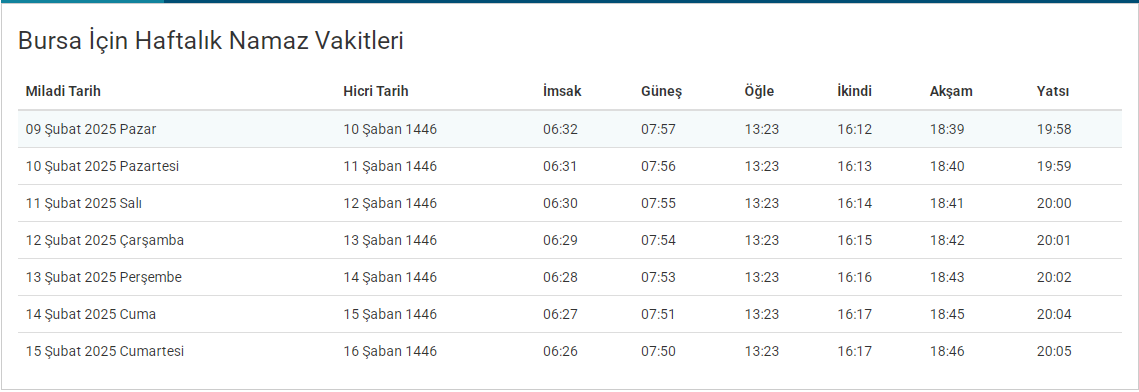Click the Öğle column header

click(x=759, y=91)
